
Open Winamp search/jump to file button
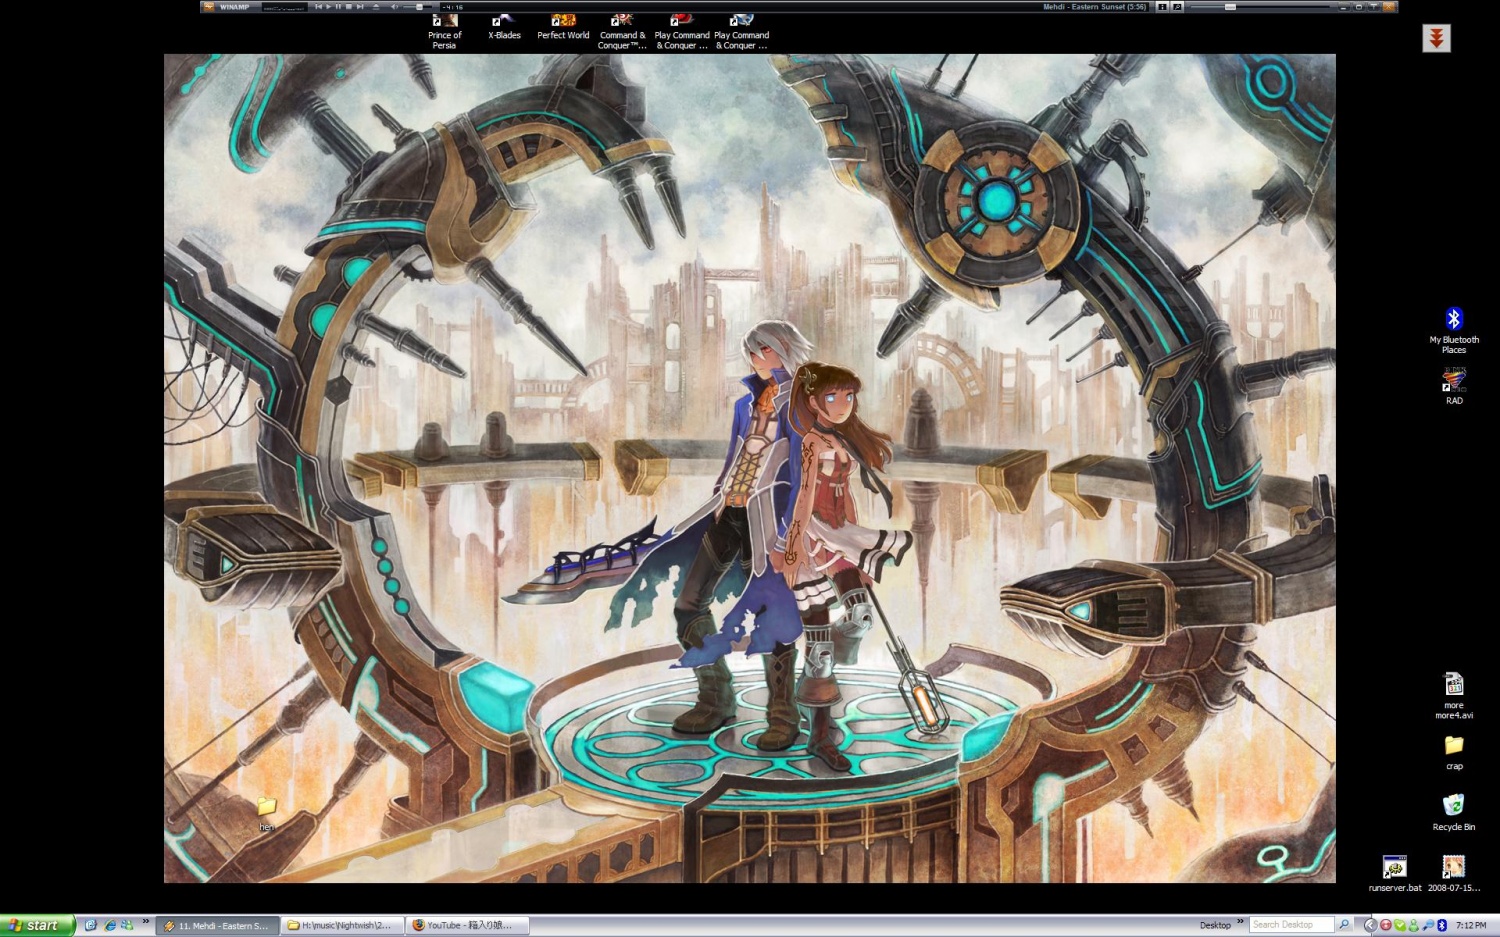tap(1177, 7)
